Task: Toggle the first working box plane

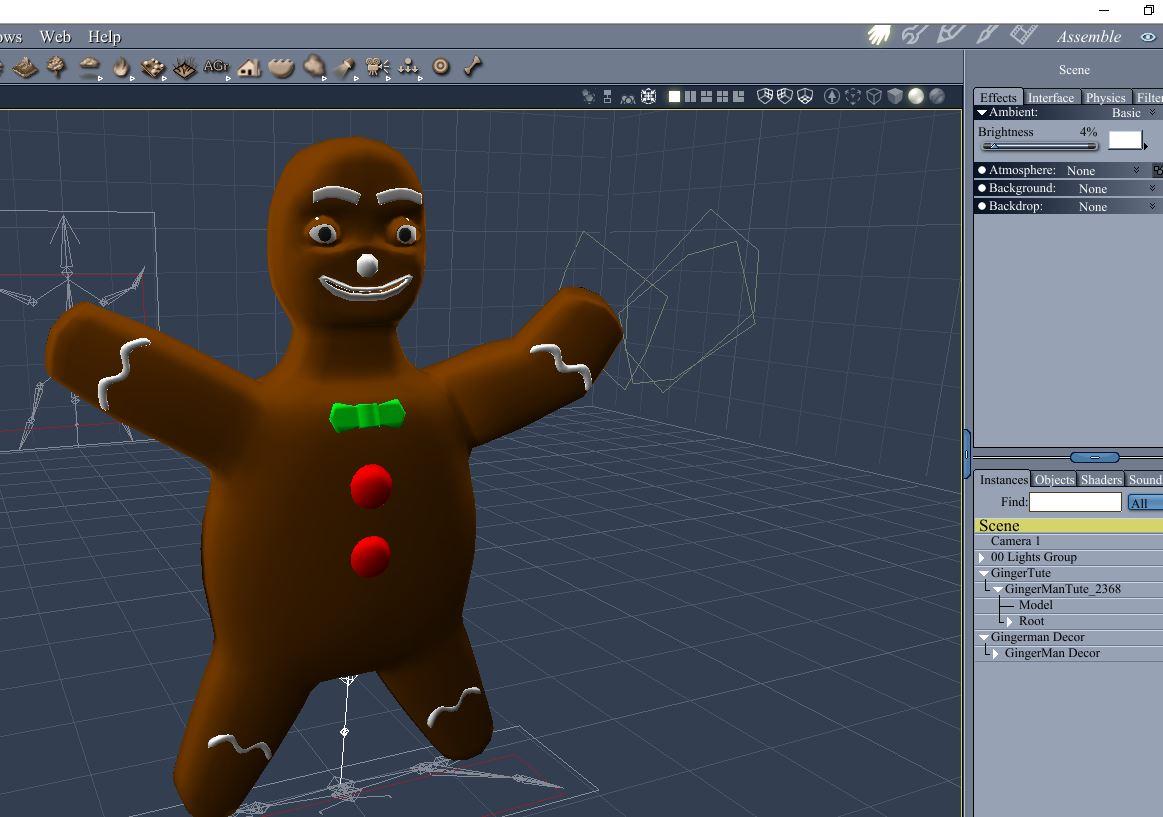Action: tap(765, 96)
